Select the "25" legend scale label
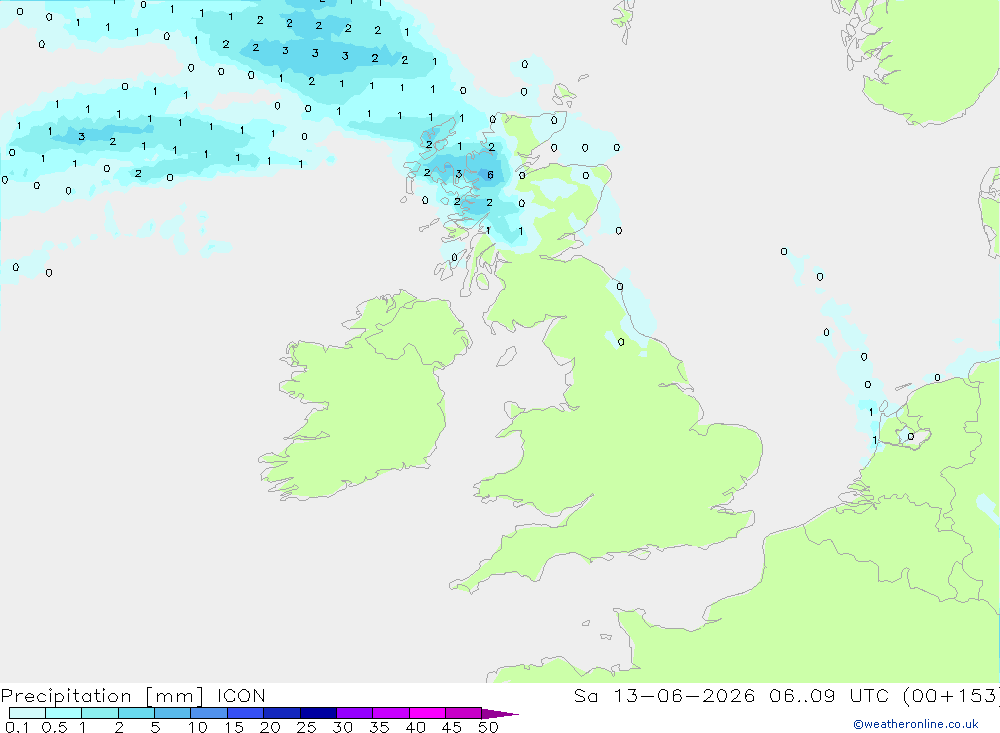Viewport: 1000px width, 733px height. [x=306, y=727]
